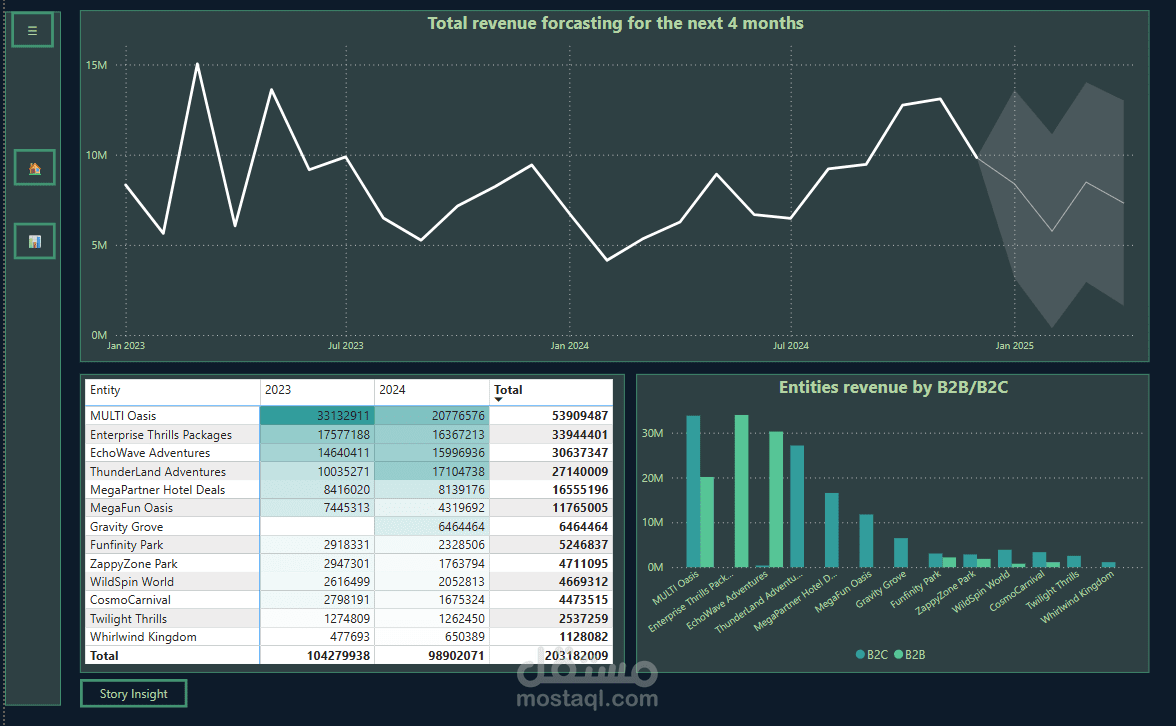The image size is (1176, 726).
Task: Open the Story Insight button
Action: pos(134,694)
